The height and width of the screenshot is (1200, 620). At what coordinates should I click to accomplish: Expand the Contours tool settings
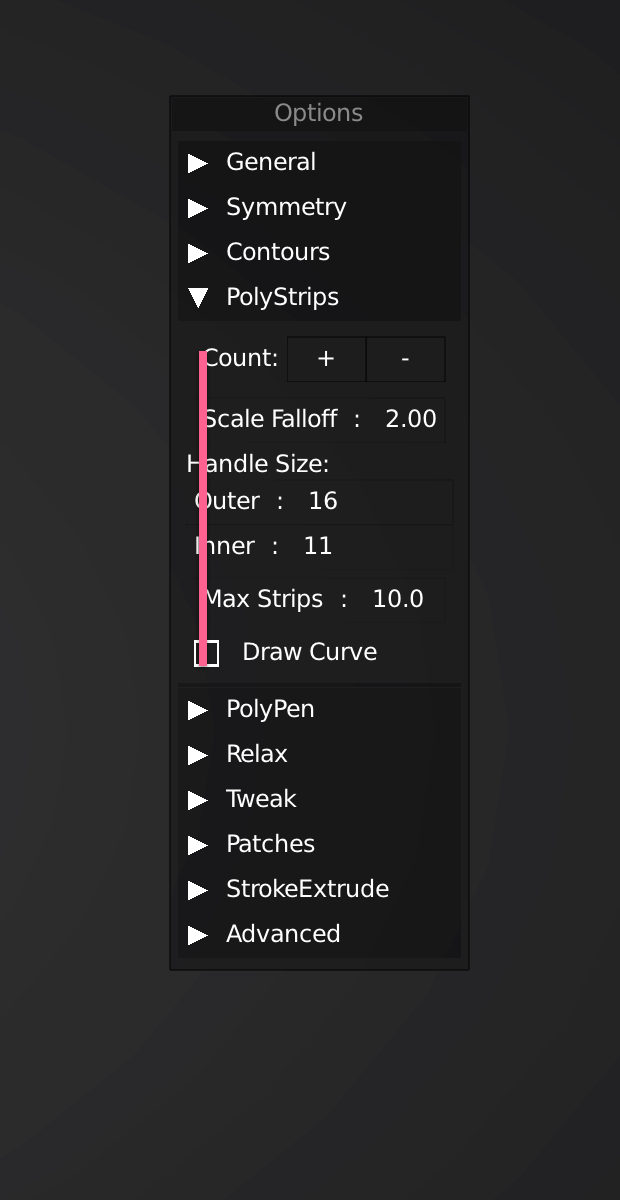278,252
